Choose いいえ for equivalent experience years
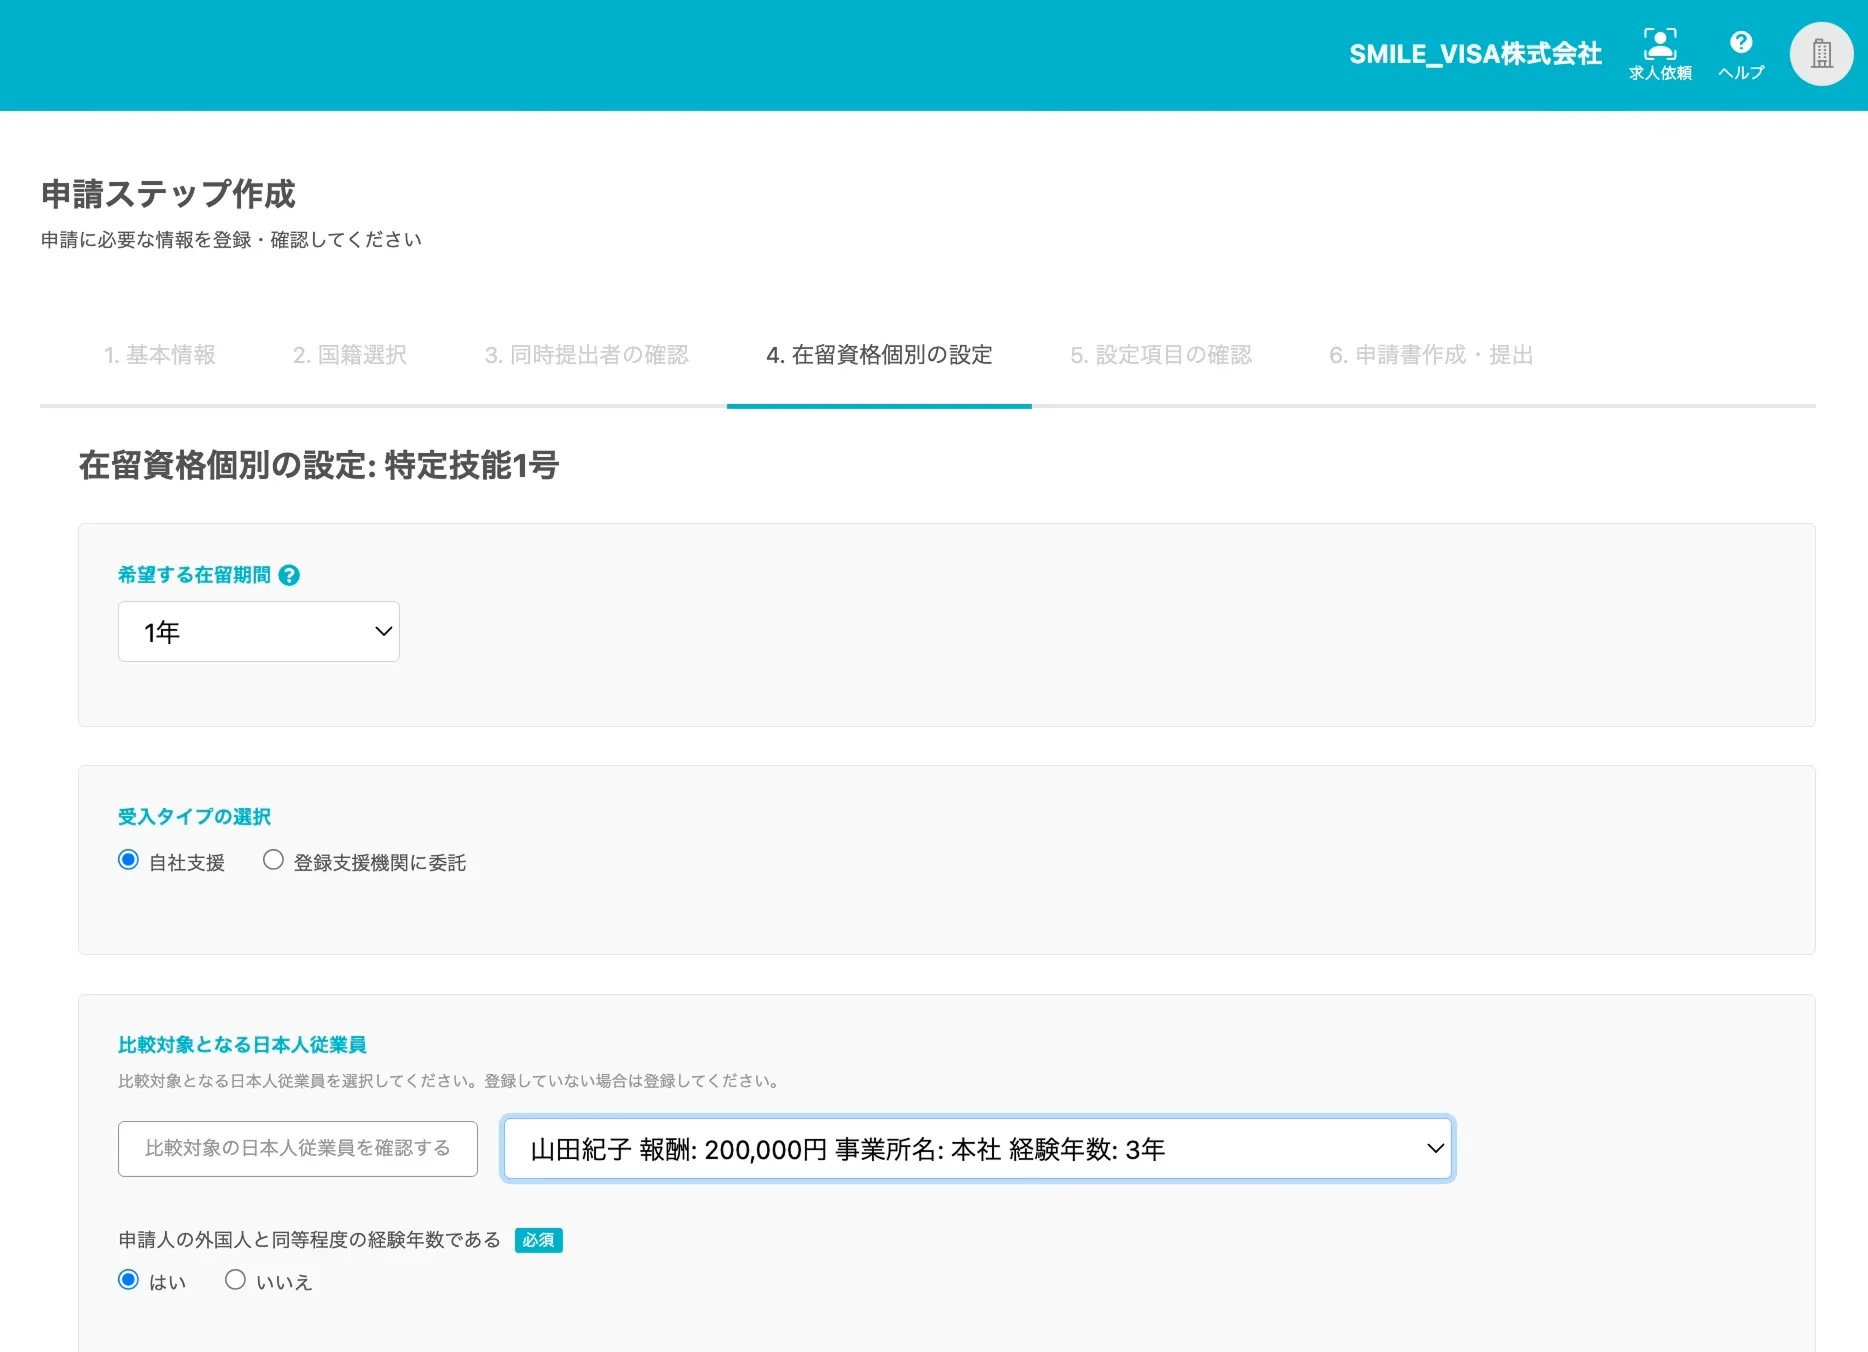1868x1352 pixels. point(235,1280)
